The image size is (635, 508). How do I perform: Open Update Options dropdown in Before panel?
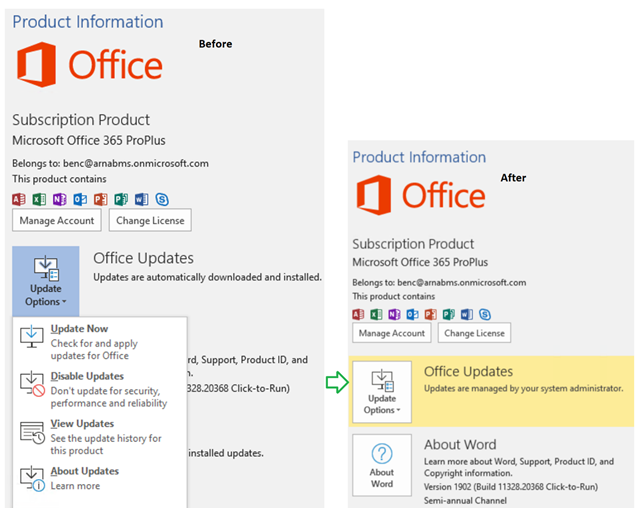tap(46, 281)
